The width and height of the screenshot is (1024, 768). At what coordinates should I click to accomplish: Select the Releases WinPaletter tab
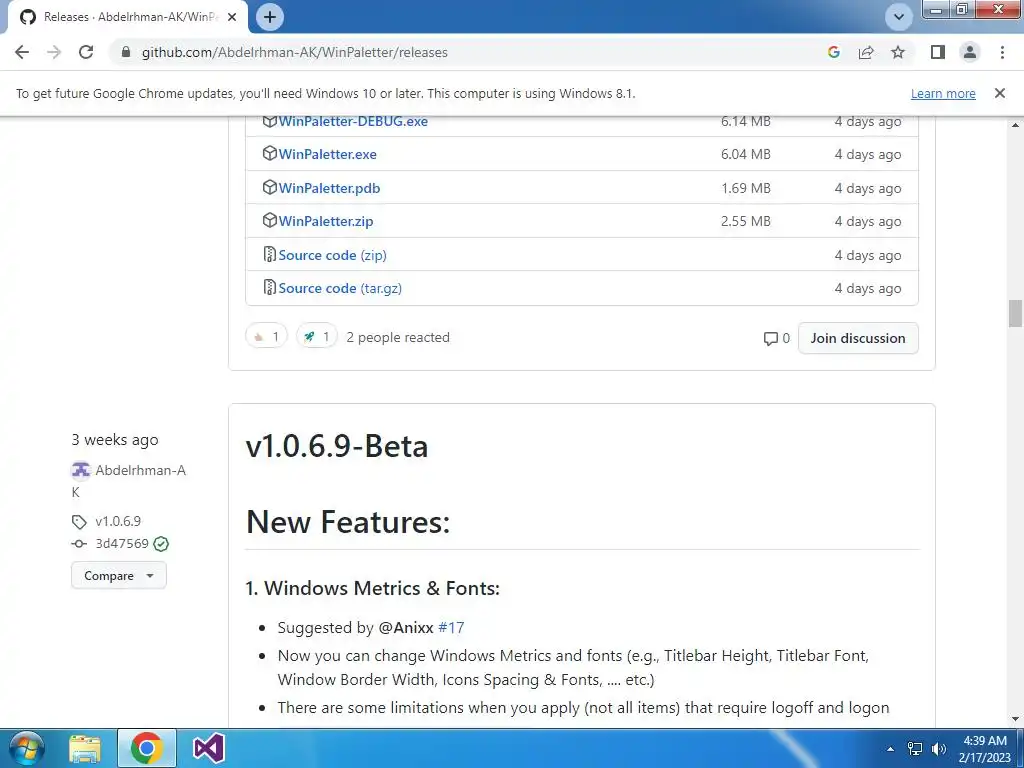click(127, 17)
